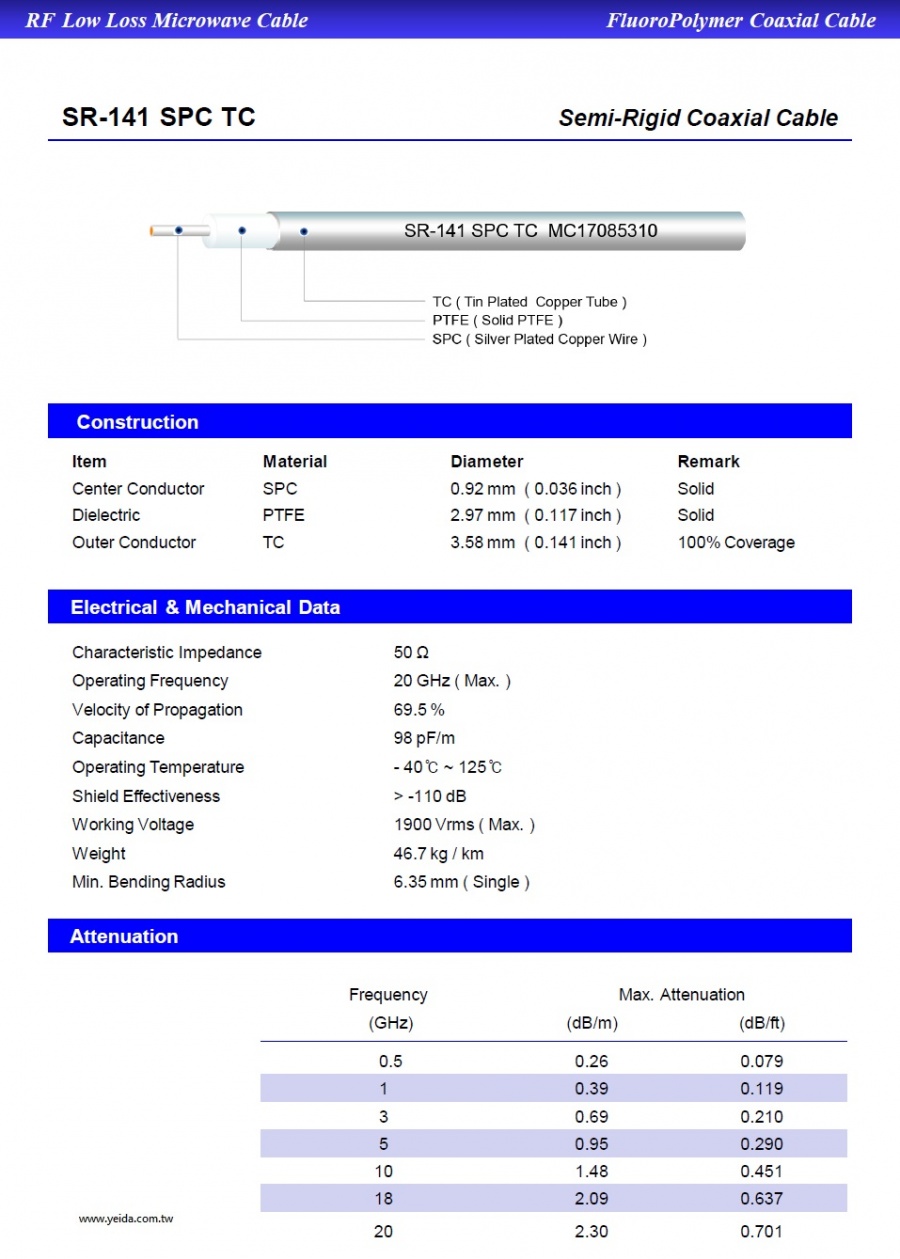
Task: Click the 'Item' column header
Action: click(x=89, y=462)
